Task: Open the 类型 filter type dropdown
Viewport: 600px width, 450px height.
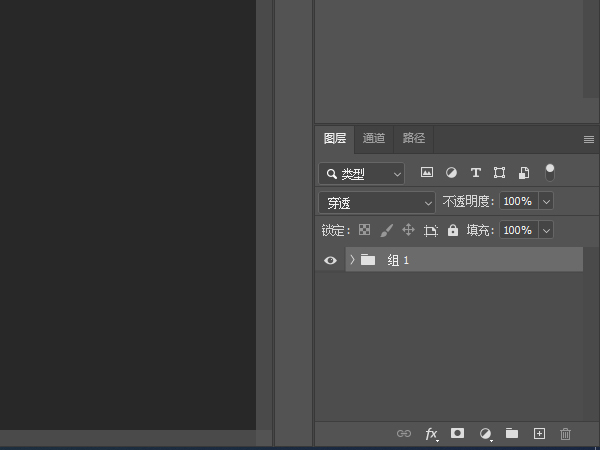Action: [361, 174]
